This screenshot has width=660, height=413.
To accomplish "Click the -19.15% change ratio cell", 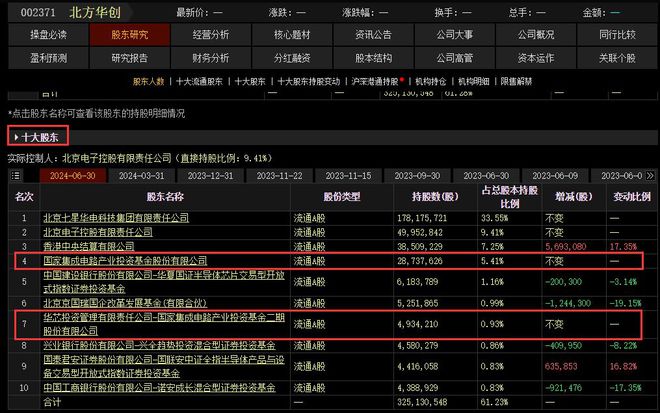I will [625, 303].
